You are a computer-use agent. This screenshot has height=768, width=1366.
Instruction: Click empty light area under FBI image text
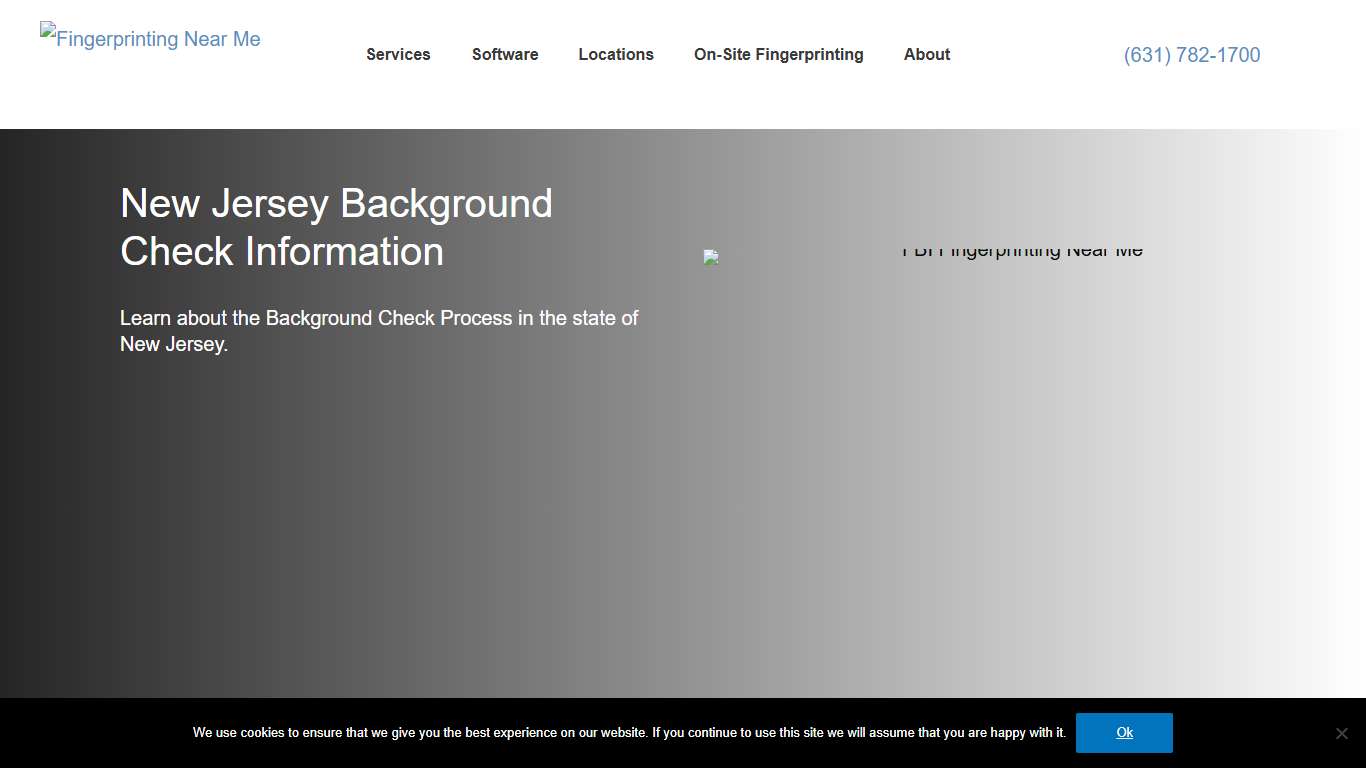coord(1020,450)
